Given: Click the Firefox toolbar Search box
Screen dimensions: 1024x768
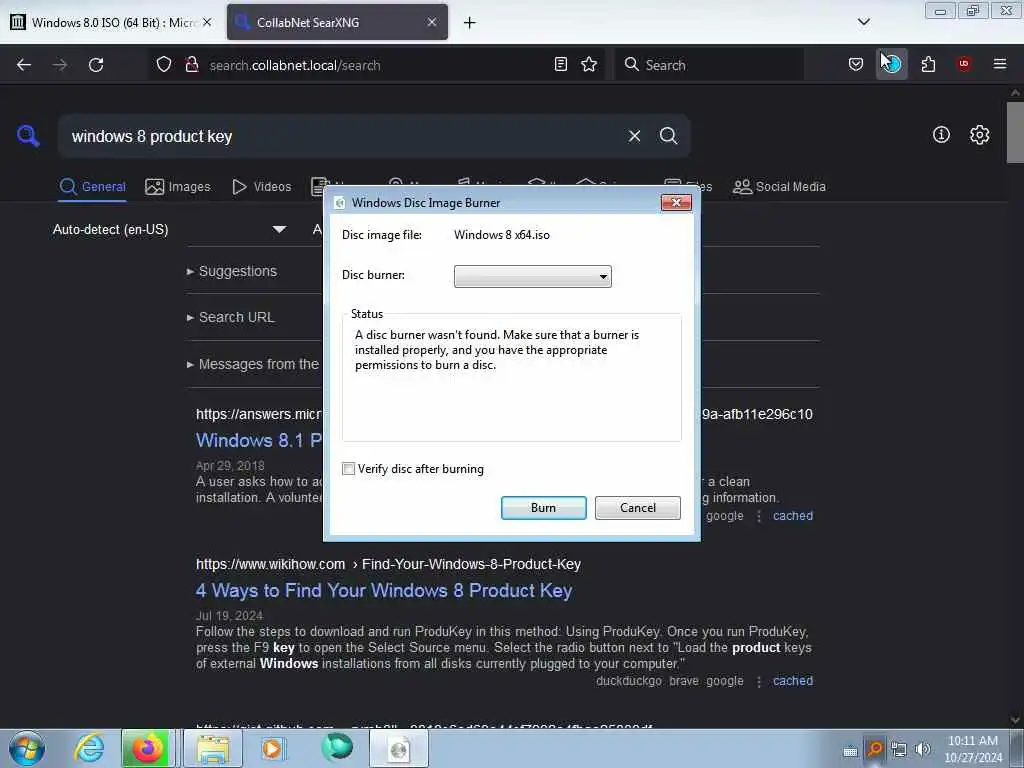Looking at the screenshot, I should coord(709,65).
